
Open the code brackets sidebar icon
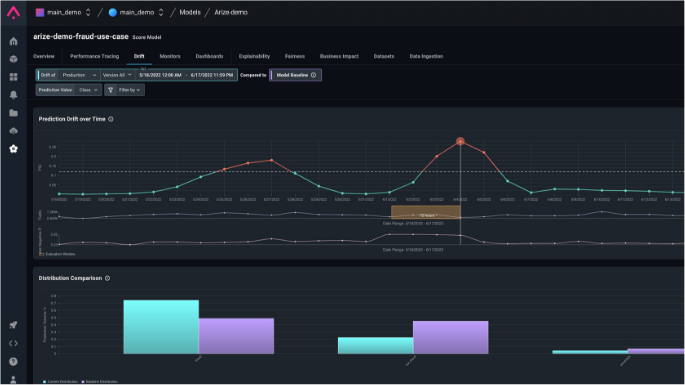(x=14, y=343)
